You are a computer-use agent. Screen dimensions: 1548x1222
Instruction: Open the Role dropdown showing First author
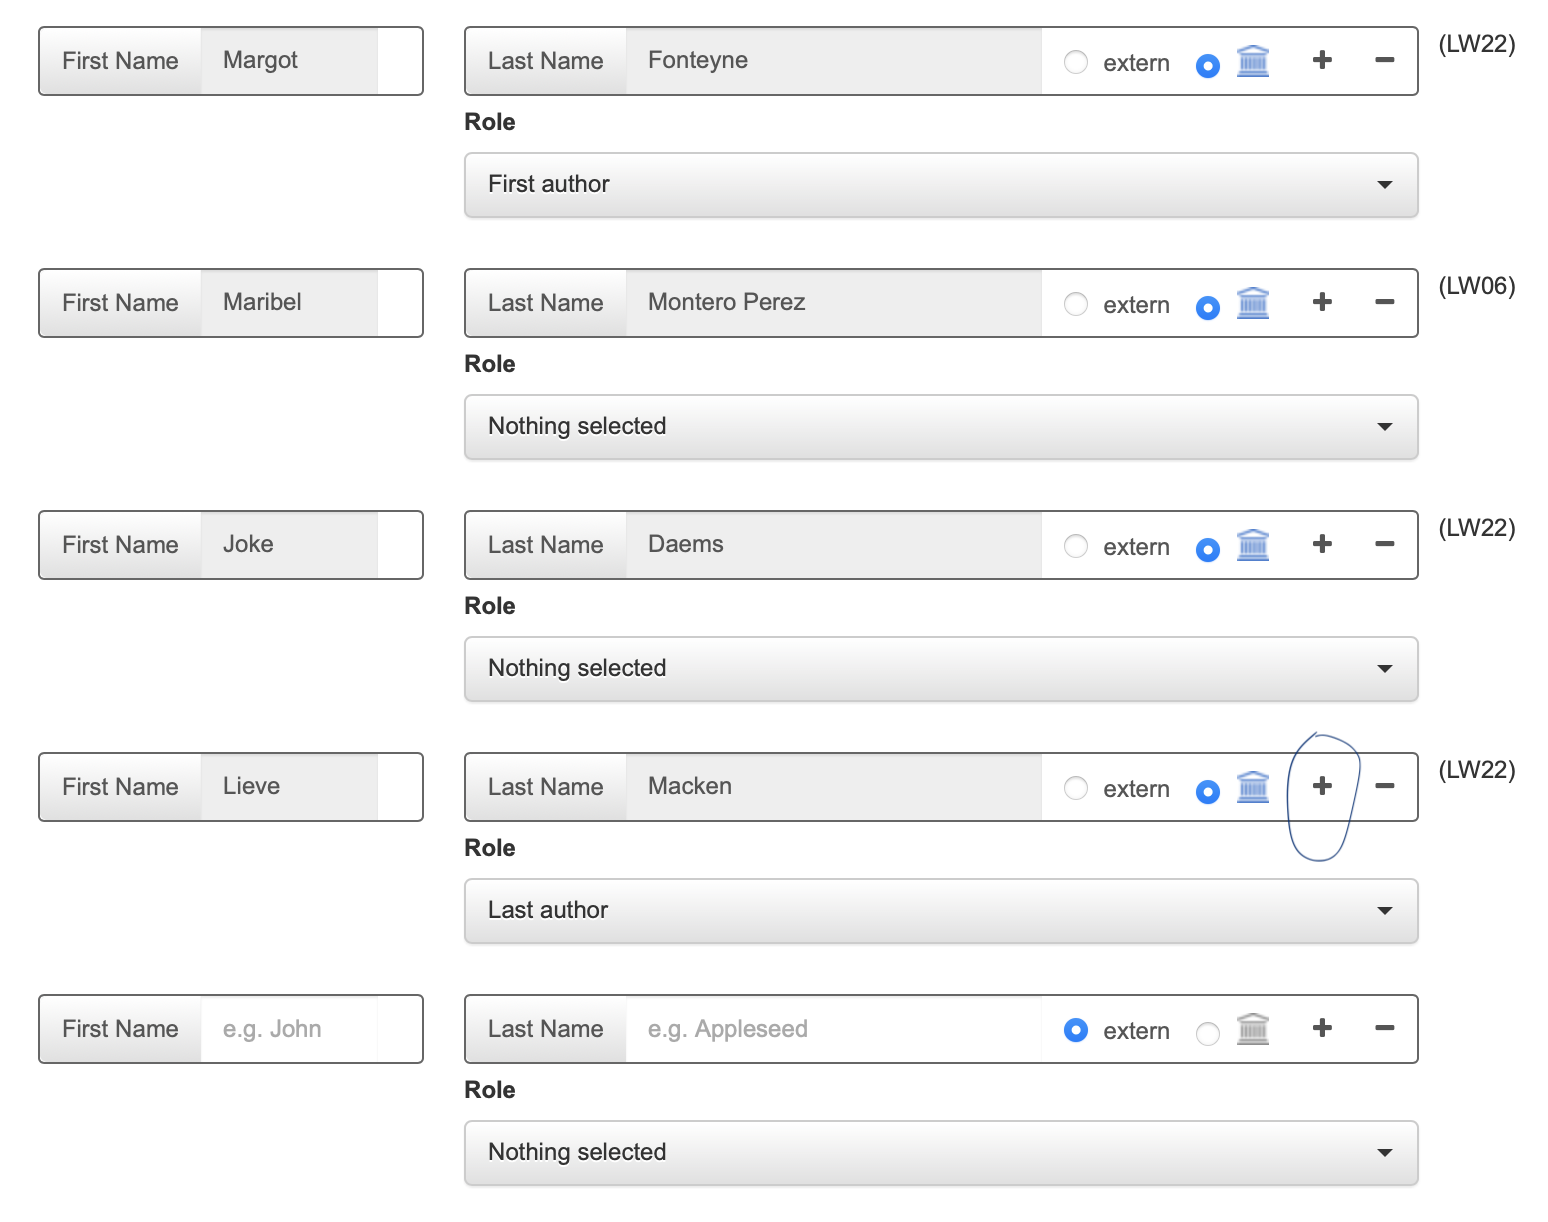[940, 184]
